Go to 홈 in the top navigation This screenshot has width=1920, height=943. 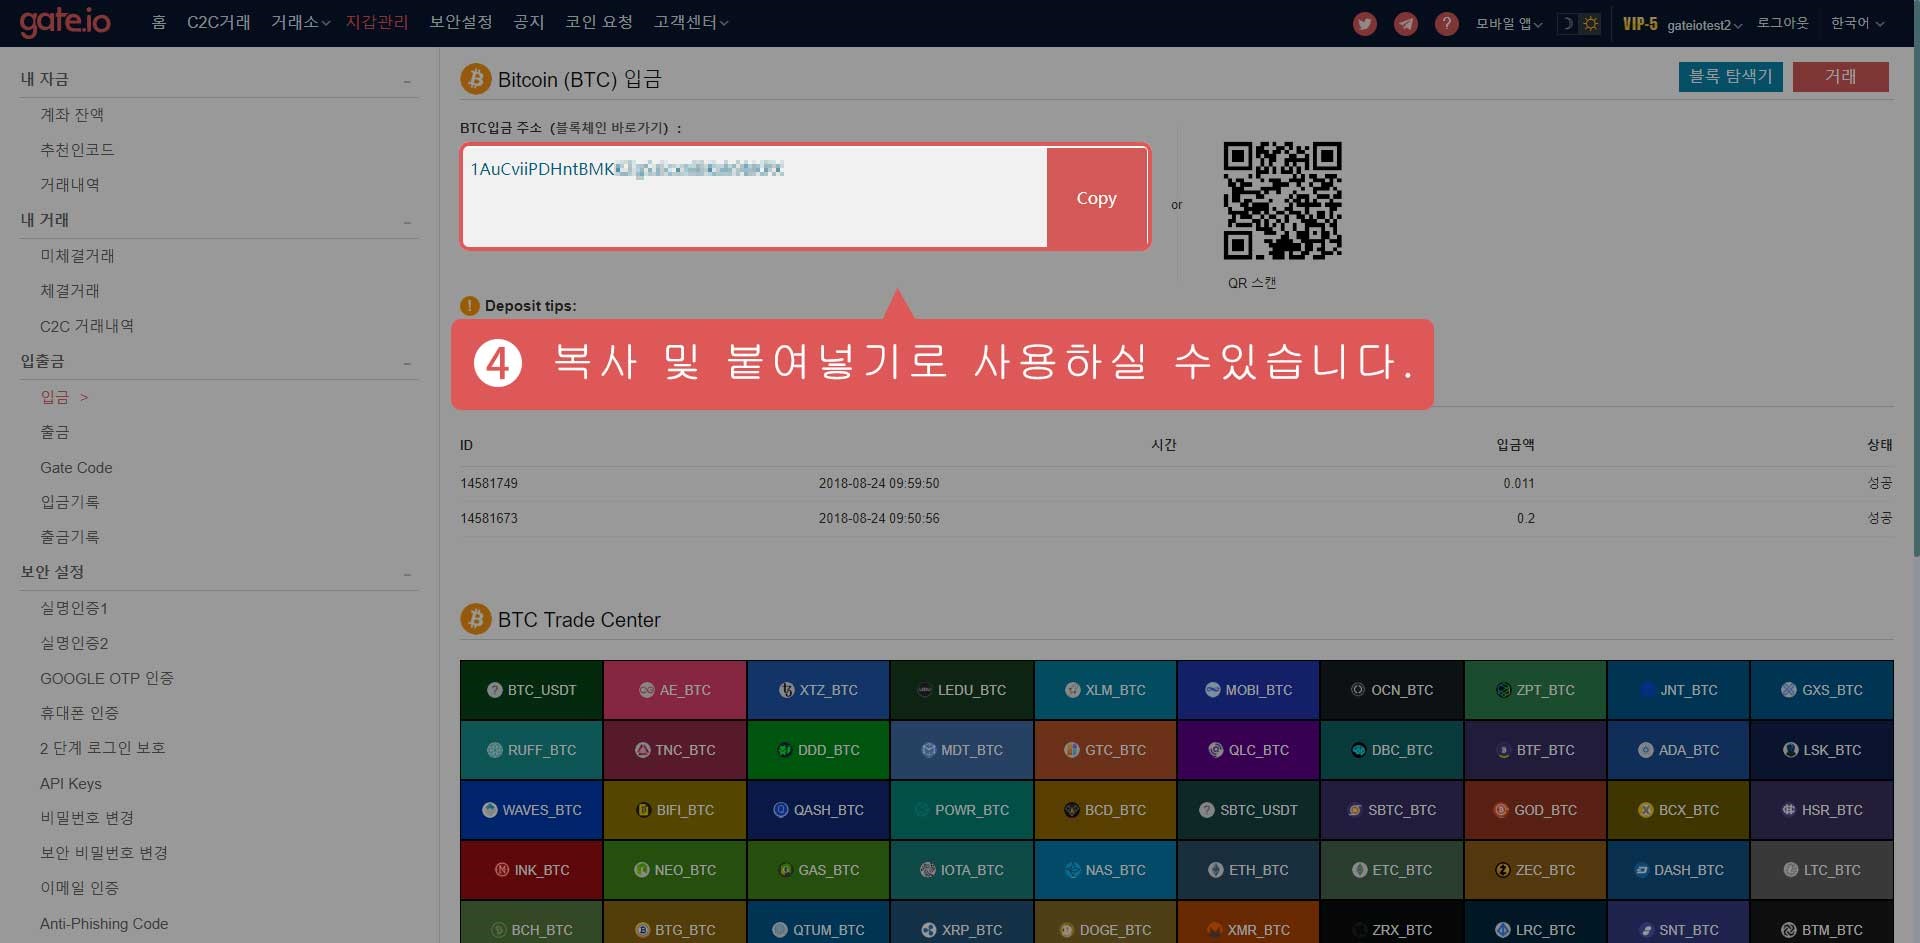coord(159,22)
